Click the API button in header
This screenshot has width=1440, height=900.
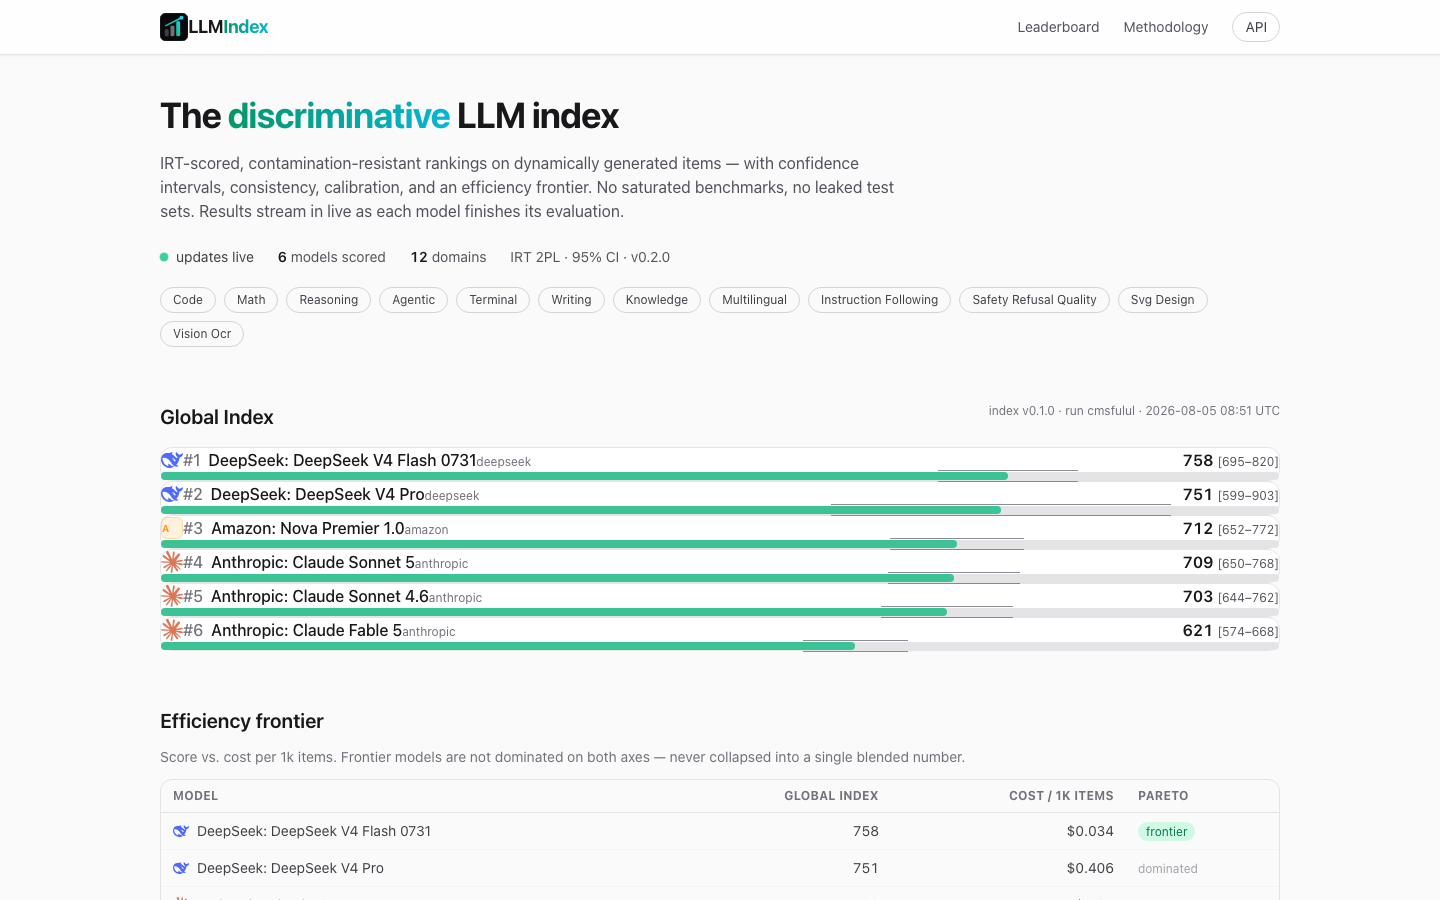pos(1256,27)
